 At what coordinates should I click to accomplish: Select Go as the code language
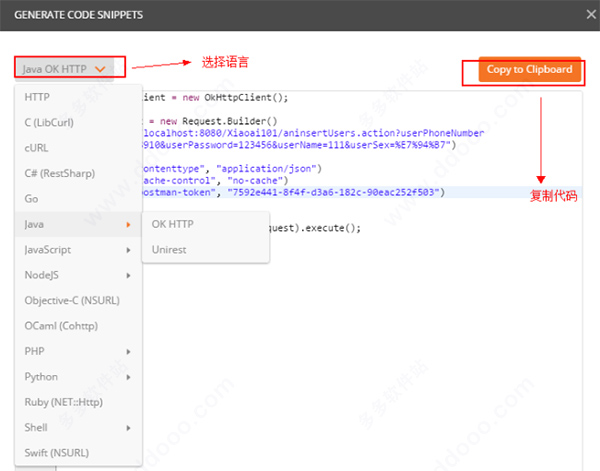[x=31, y=199]
